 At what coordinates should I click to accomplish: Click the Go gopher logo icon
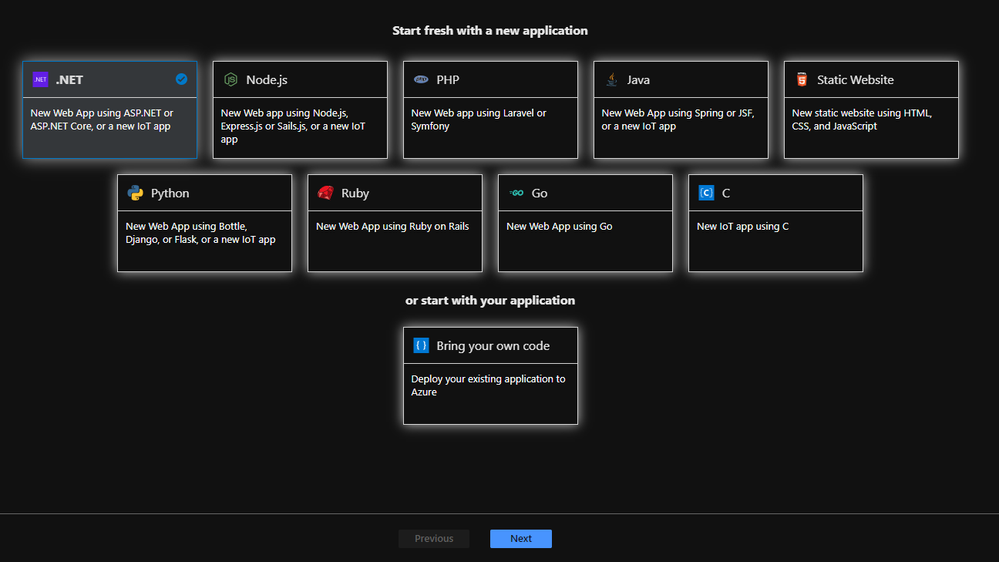[516, 193]
